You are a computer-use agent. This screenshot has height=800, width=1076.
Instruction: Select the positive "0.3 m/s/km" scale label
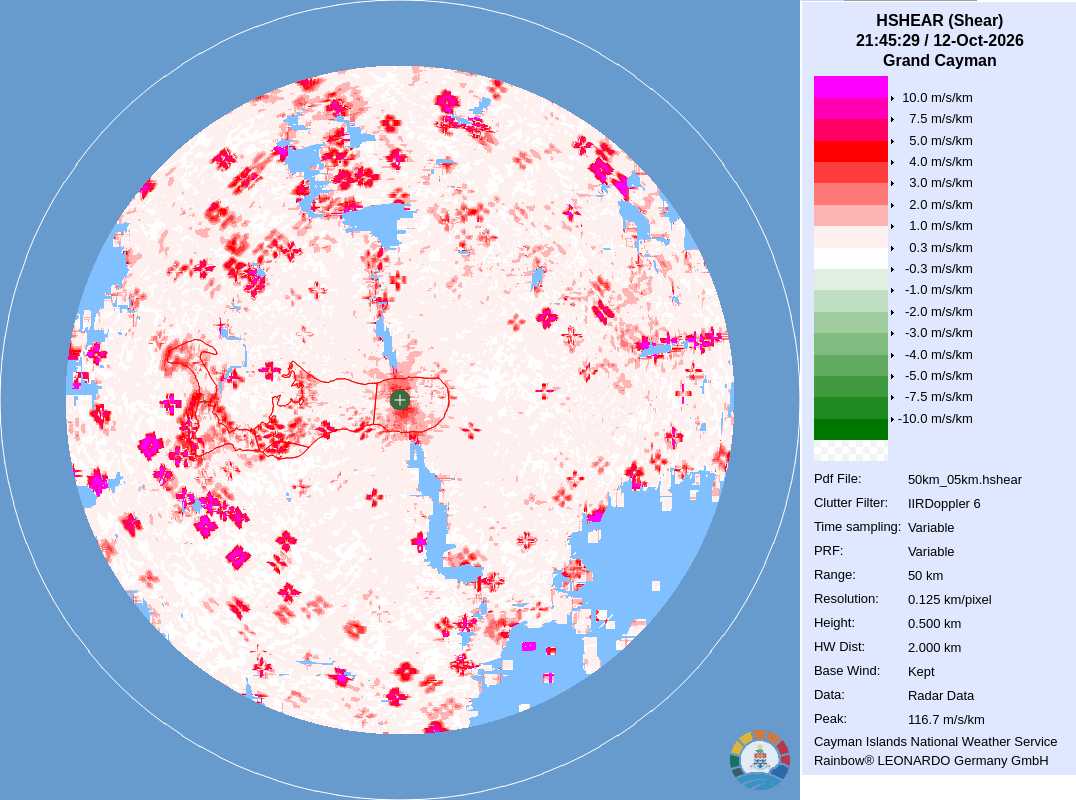[x=940, y=248]
